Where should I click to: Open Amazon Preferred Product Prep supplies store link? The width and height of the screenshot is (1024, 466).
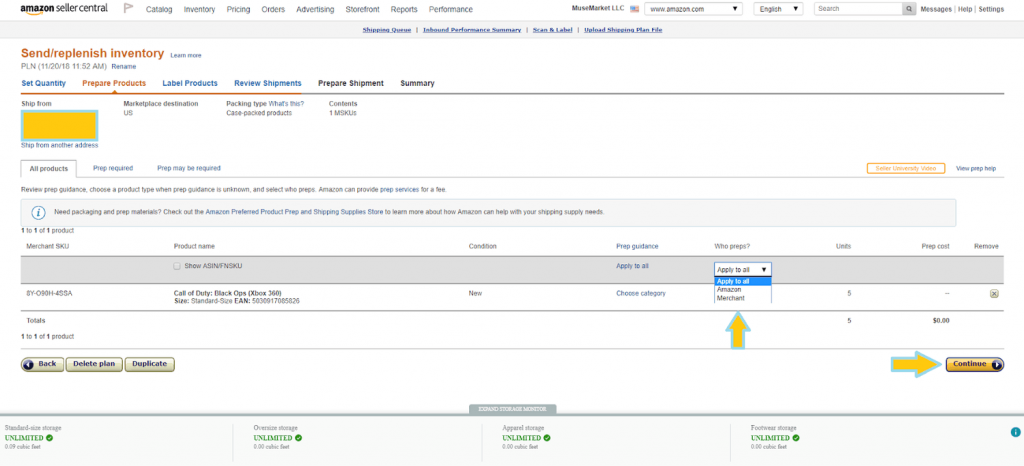[295, 213]
